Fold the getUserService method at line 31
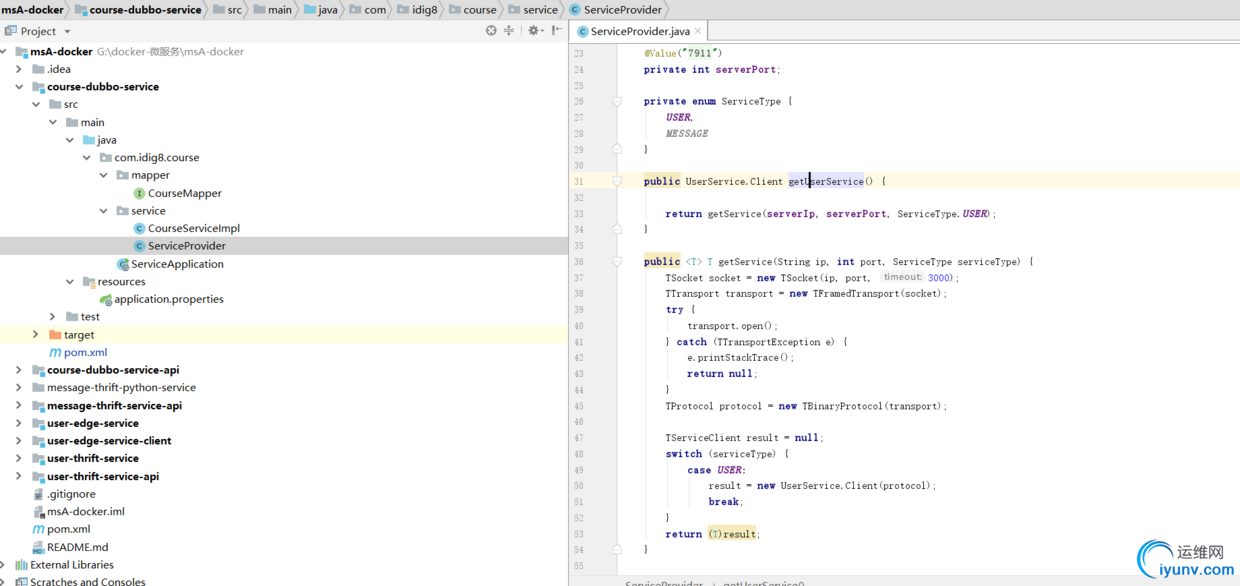 coord(617,181)
